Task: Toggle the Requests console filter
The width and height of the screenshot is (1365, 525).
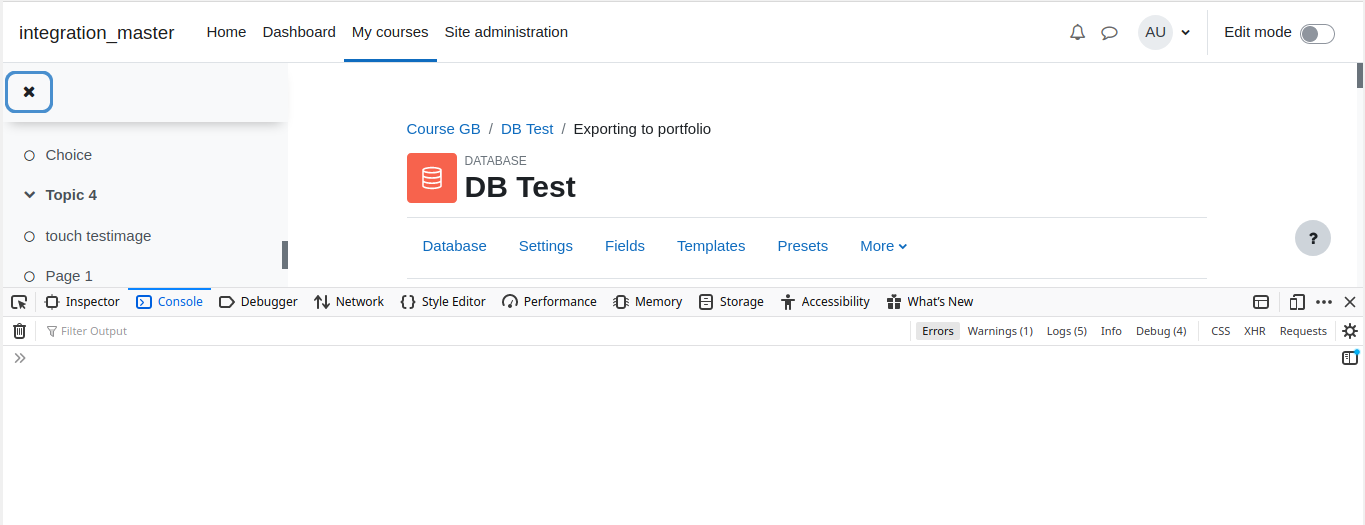Action: click(1303, 331)
